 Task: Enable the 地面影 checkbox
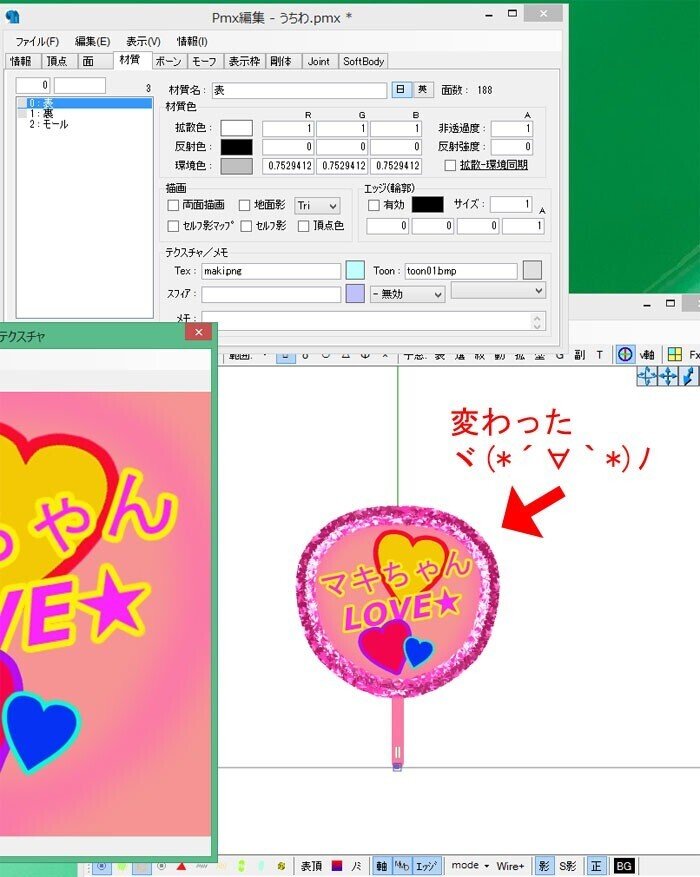tap(244, 205)
